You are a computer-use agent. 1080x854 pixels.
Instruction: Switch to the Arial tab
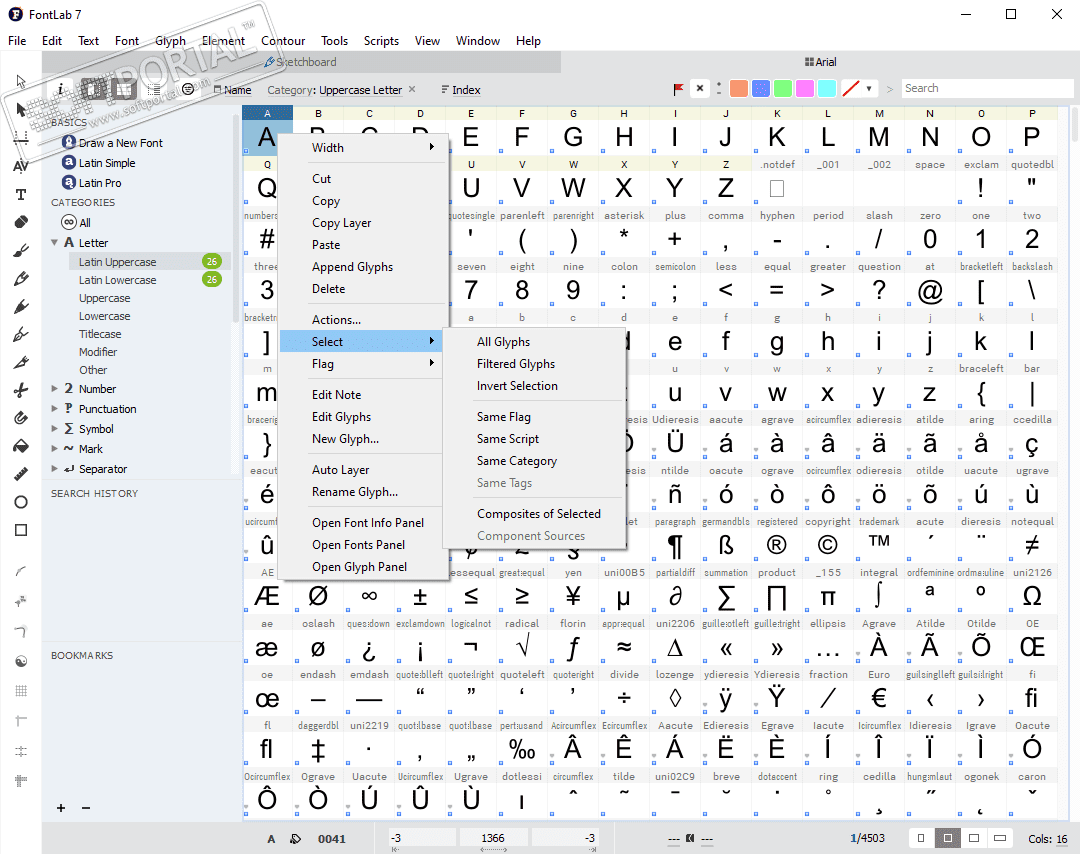[820, 62]
